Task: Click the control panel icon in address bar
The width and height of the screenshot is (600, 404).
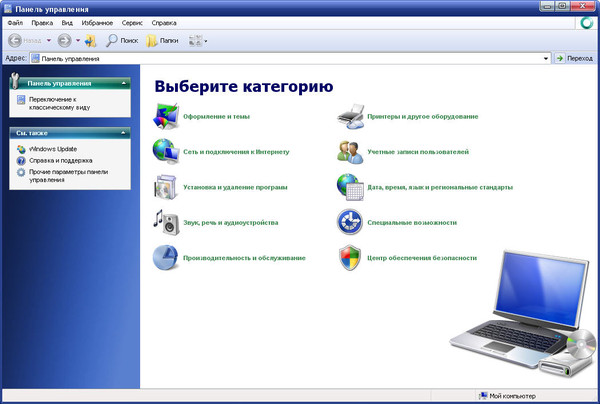Action: [x=35, y=59]
